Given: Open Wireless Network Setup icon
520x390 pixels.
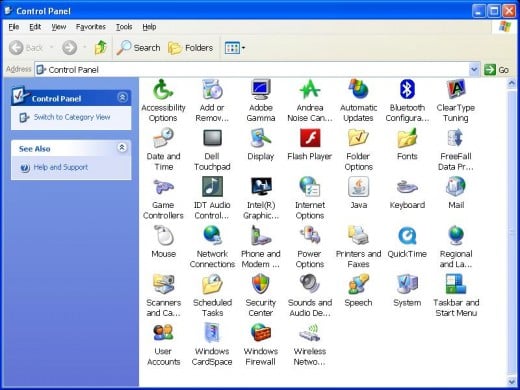Looking at the screenshot, I should [310, 333].
